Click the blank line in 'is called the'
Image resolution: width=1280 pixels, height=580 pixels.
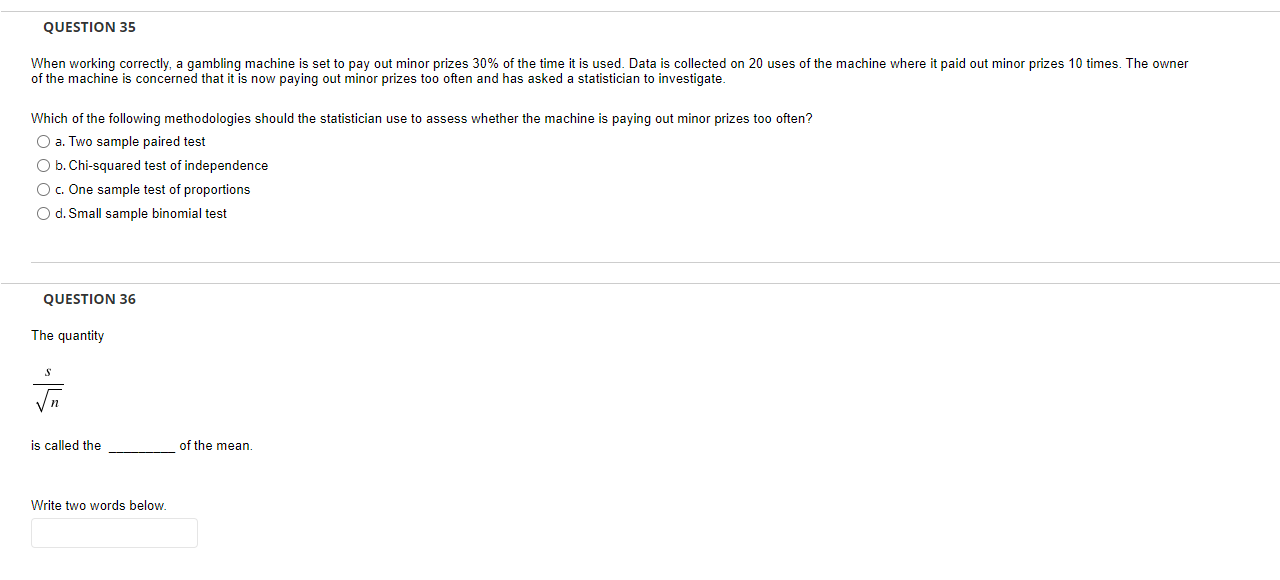pyautogui.click(x=143, y=445)
